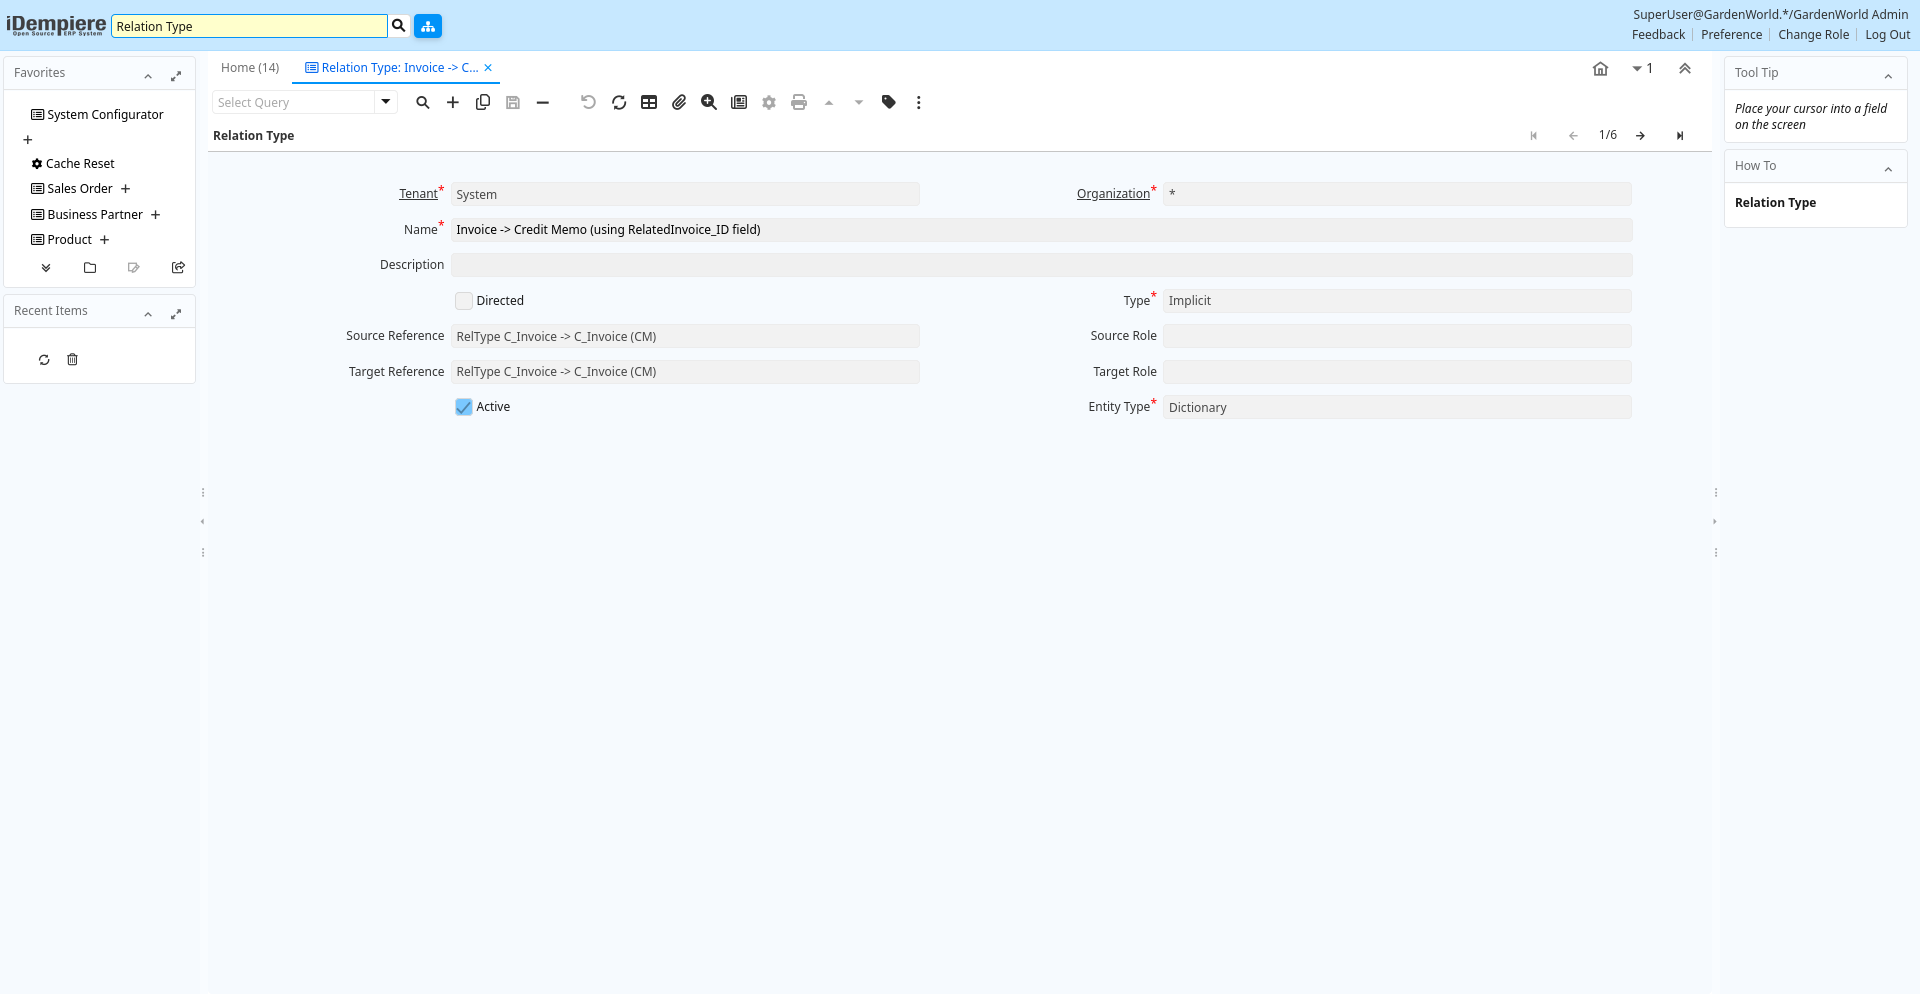Open the Change Role link
This screenshot has height=994, width=1920.
point(1813,35)
